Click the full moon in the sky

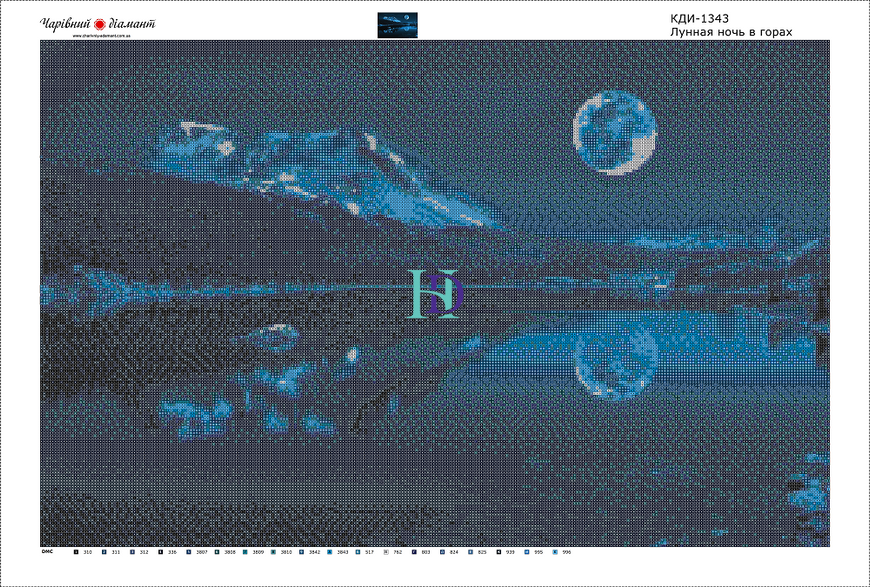615,133
